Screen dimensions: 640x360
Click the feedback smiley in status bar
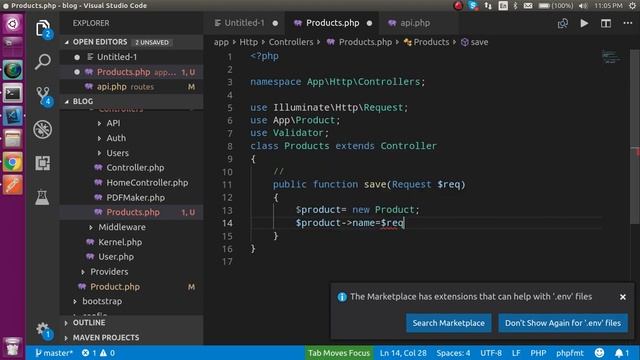(x=599, y=353)
